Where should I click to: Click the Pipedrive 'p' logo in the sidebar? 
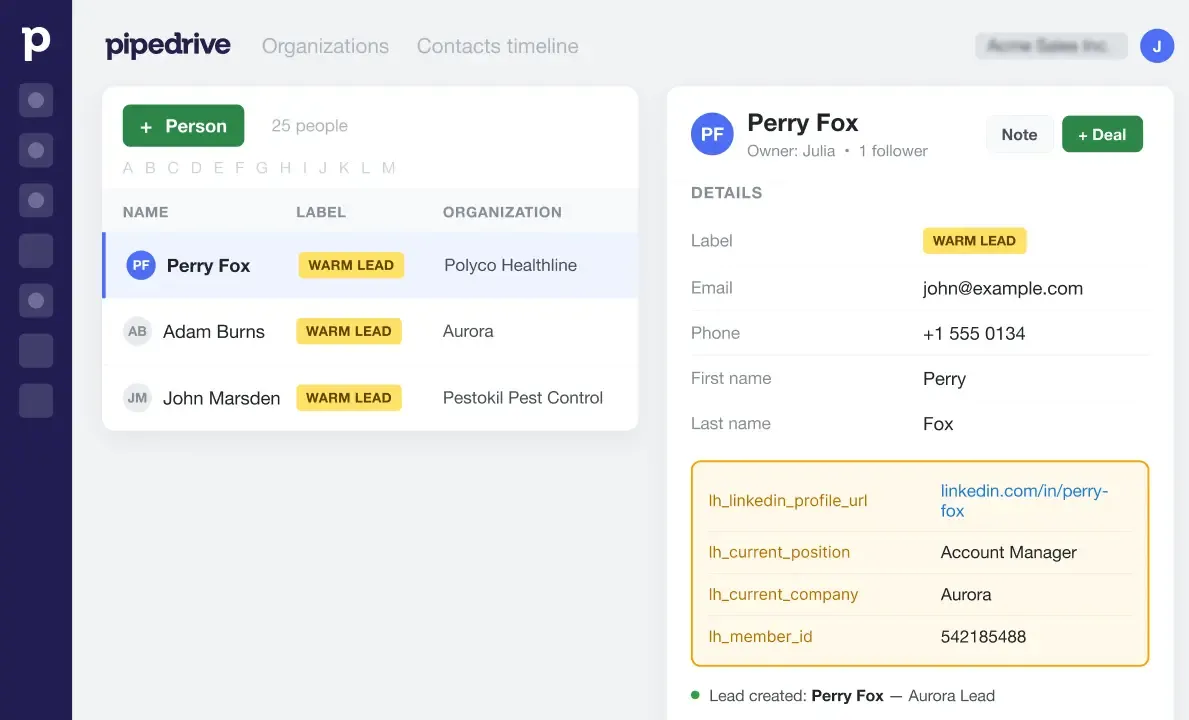pyautogui.click(x=36, y=43)
